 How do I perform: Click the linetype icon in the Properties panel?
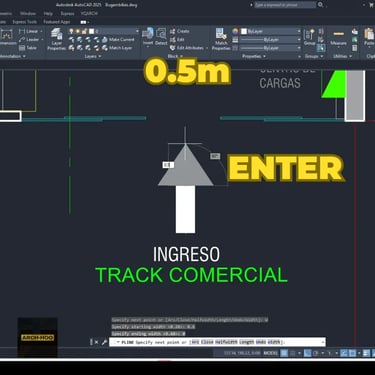[x=235, y=48]
